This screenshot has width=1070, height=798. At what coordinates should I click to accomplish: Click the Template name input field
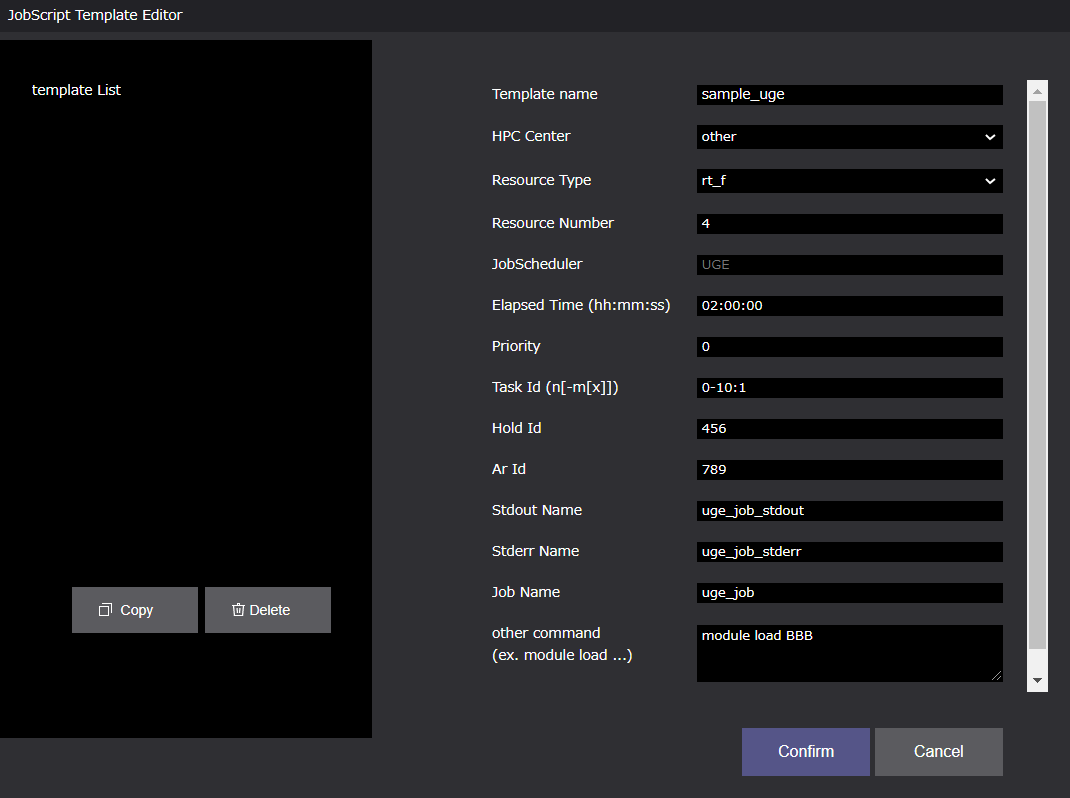coord(849,95)
